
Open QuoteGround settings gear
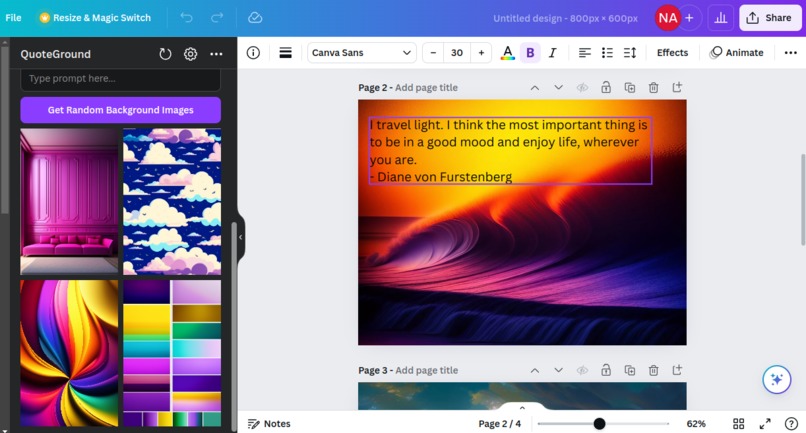tap(191, 54)
